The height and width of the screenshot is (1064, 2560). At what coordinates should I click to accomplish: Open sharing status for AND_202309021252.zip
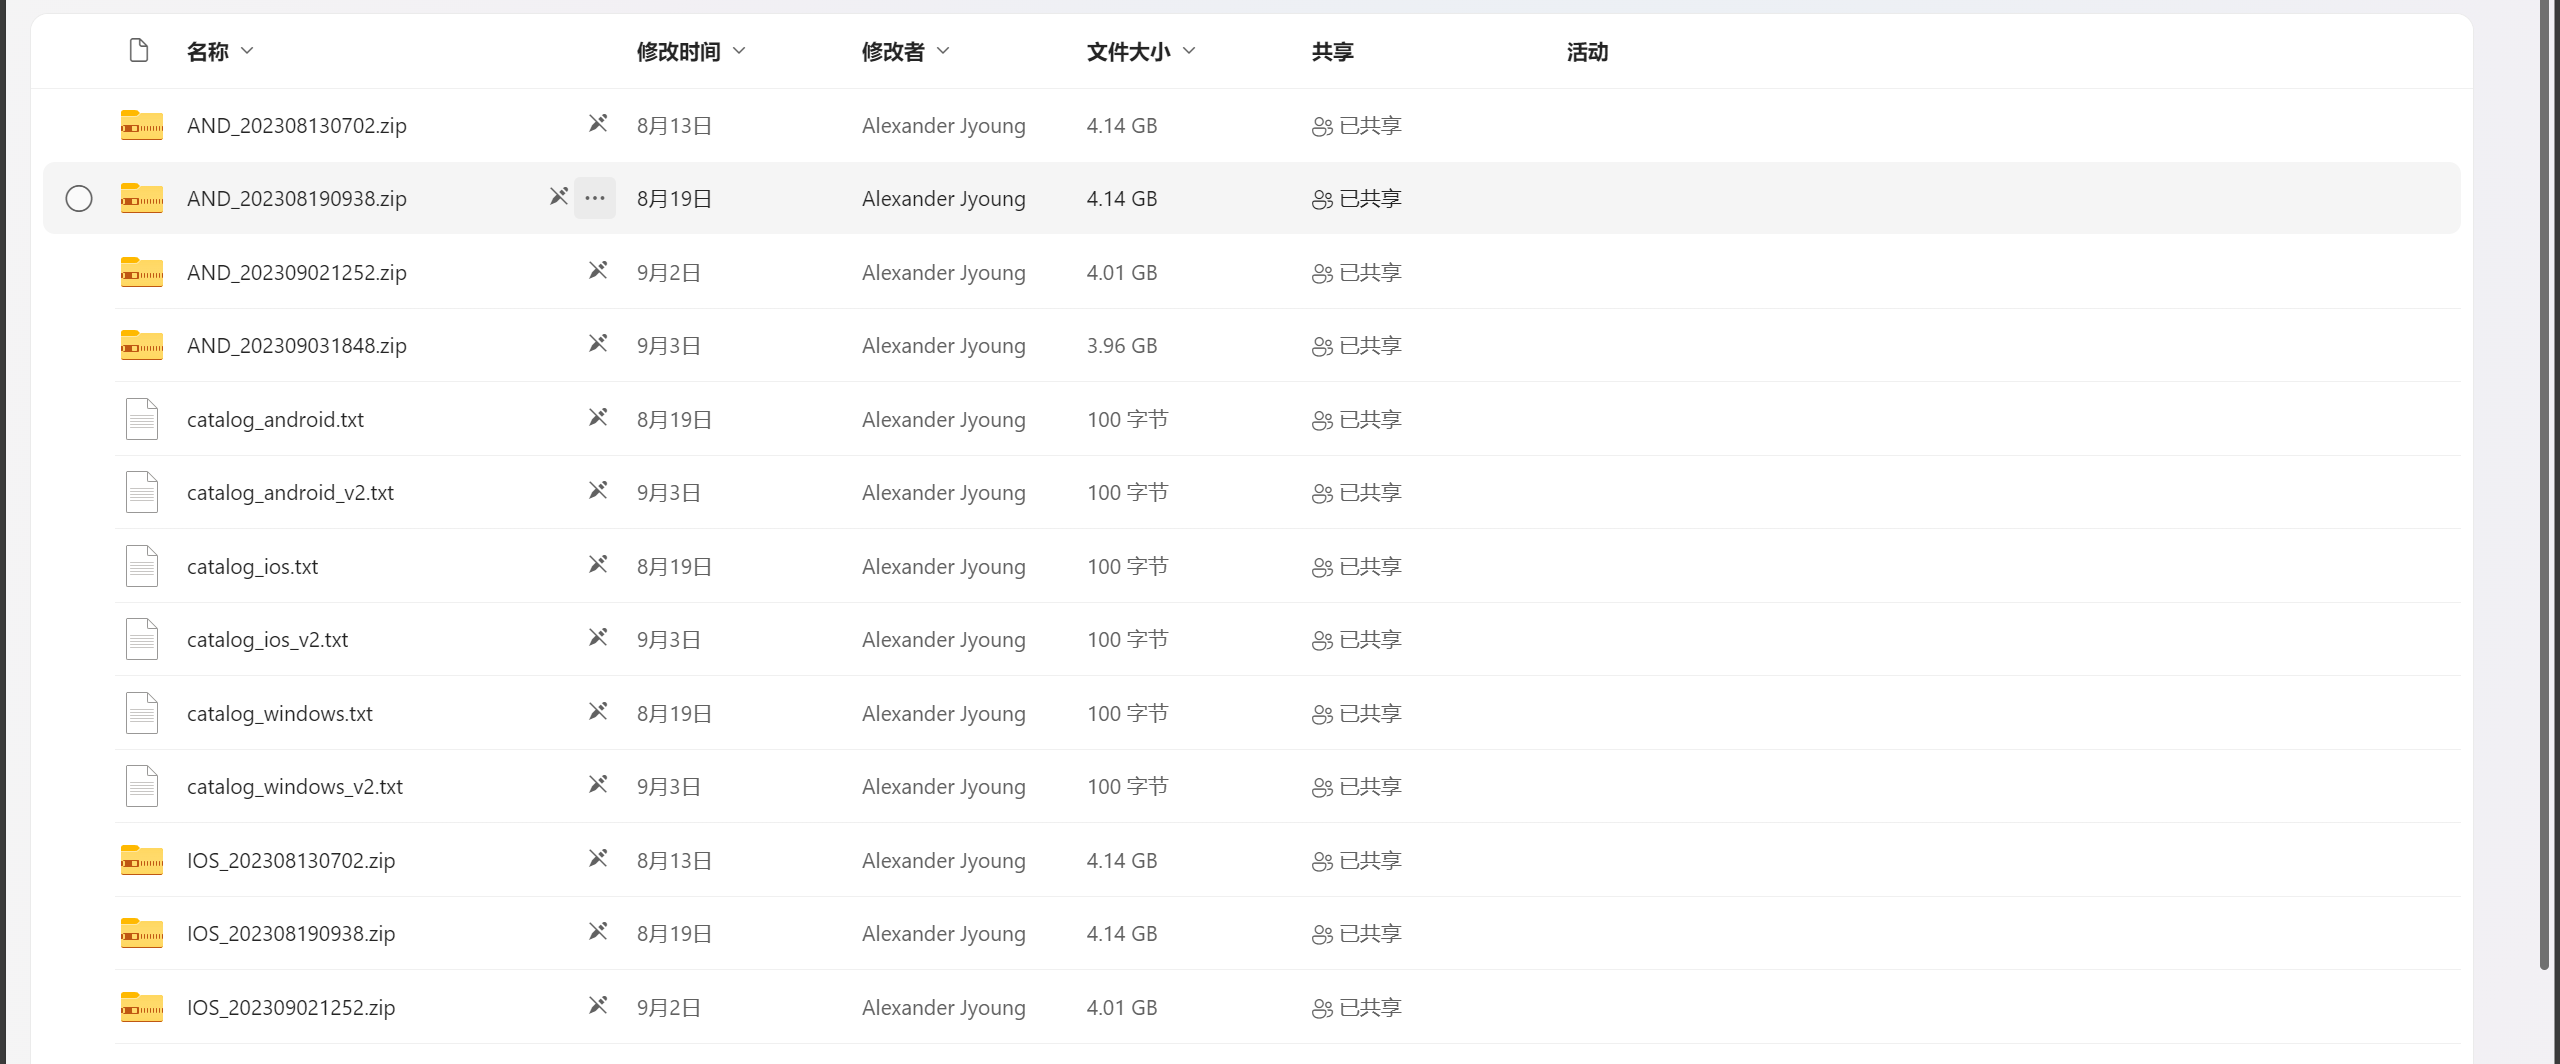[1357, 273]
